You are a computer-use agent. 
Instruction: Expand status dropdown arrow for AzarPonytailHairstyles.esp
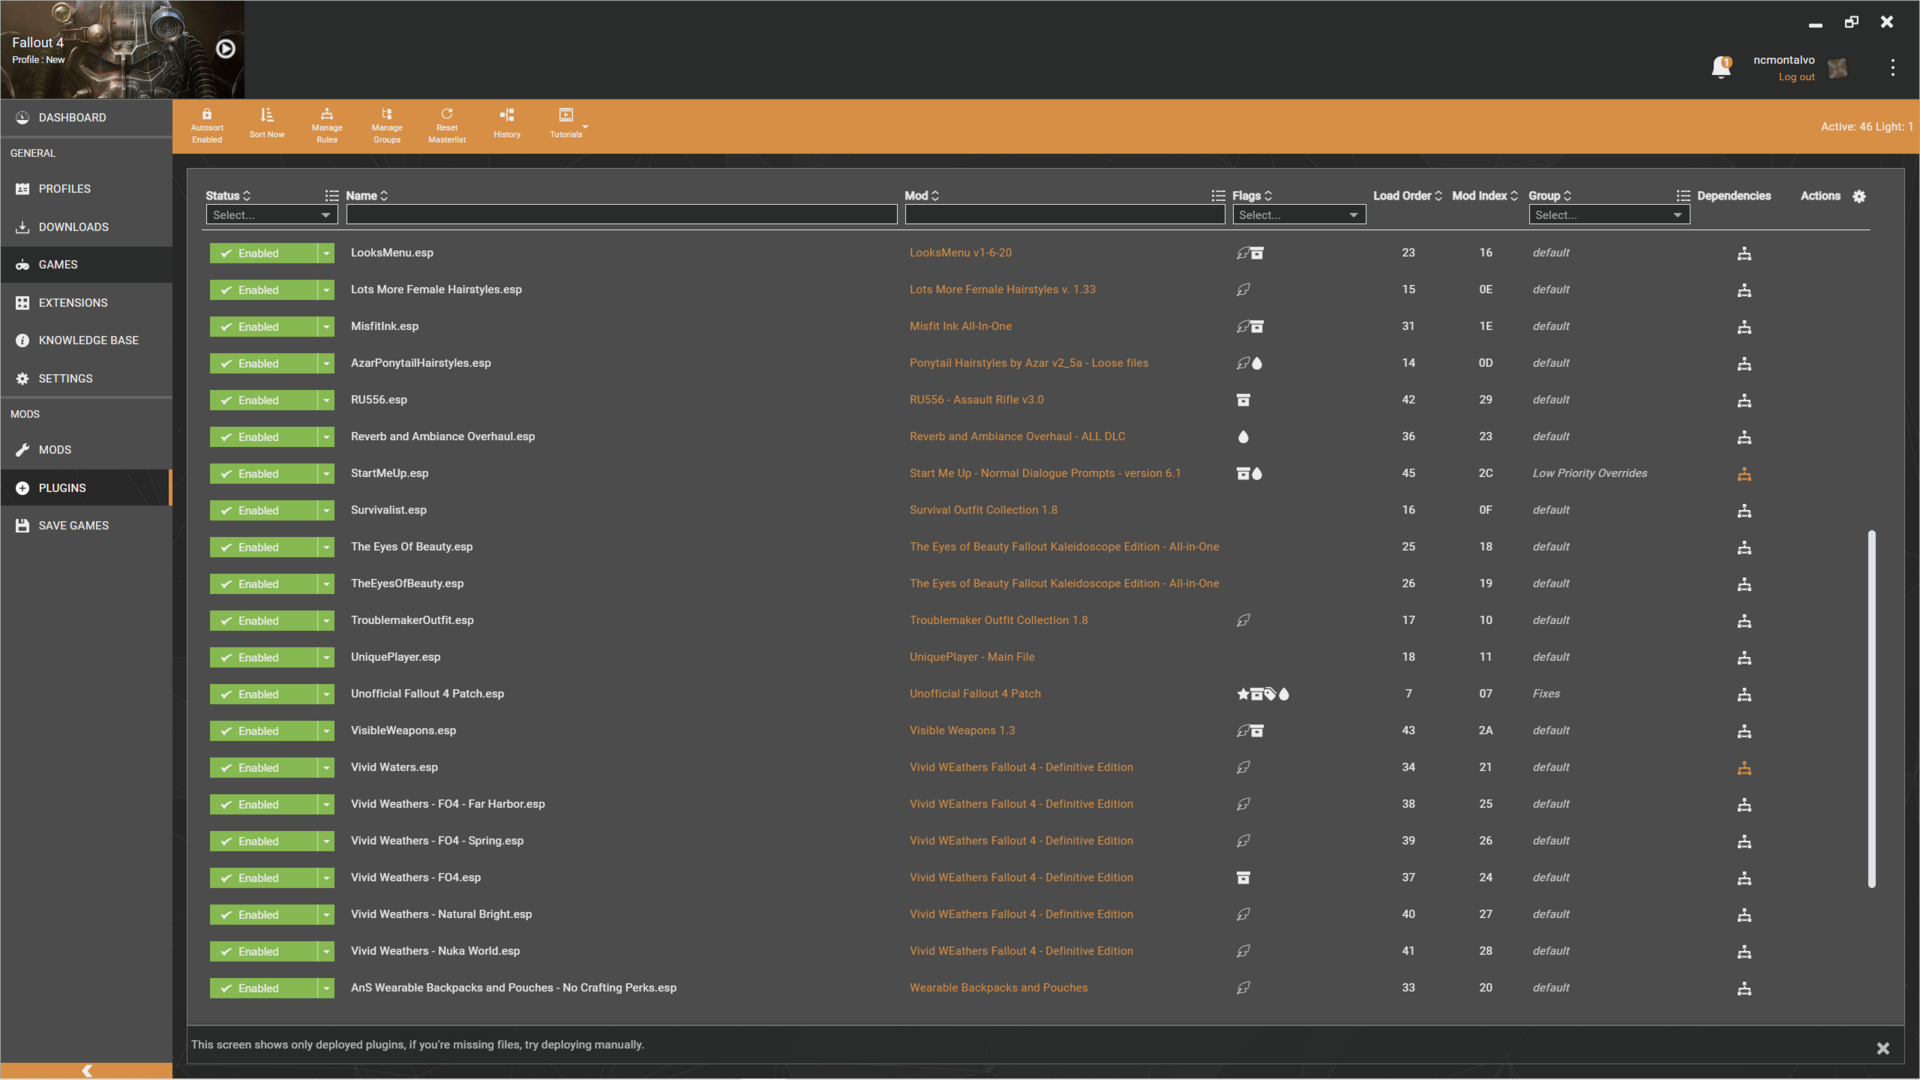coord(326,364)
